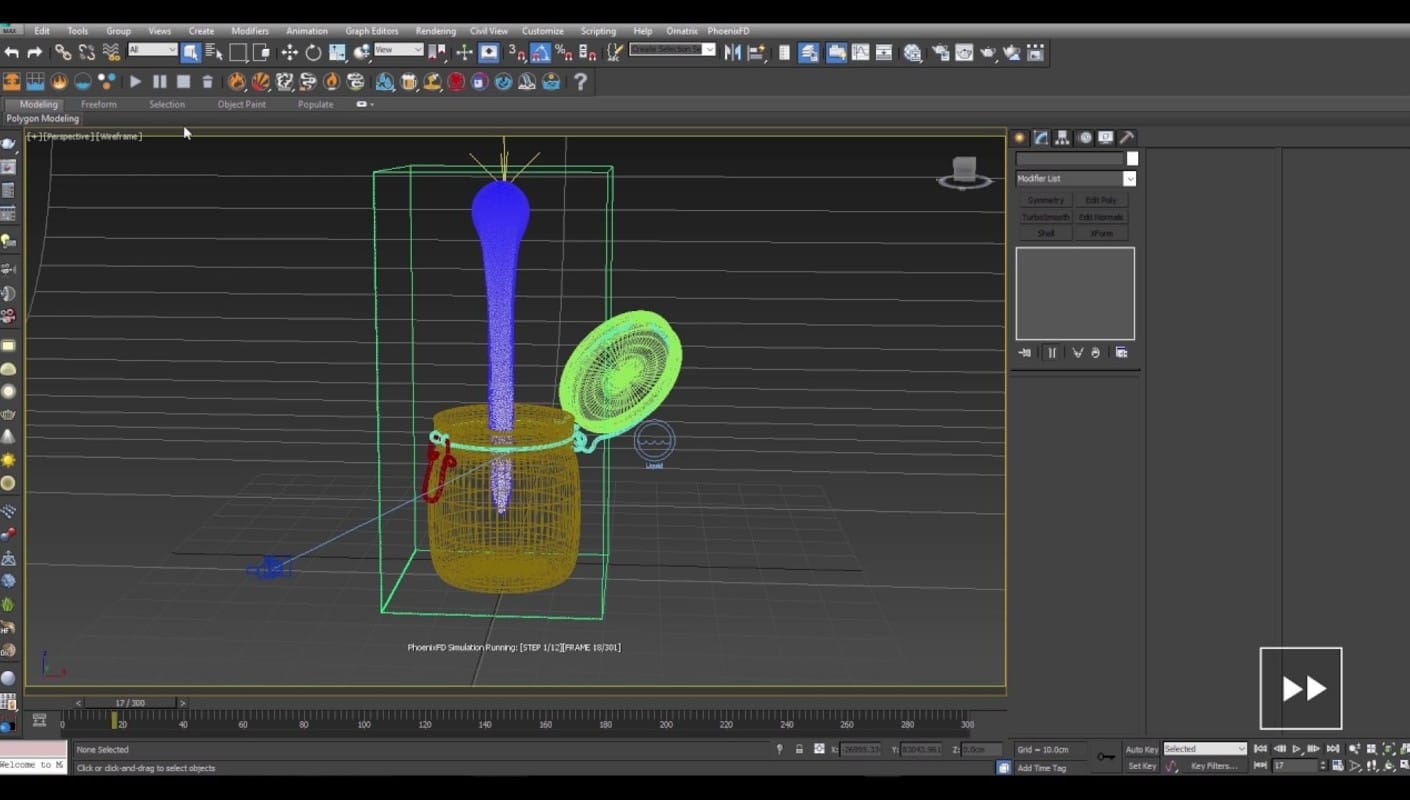This screenshot has width=1410, height=800.
Task: Open the Modify panel tab icon
Action: 1041,138
